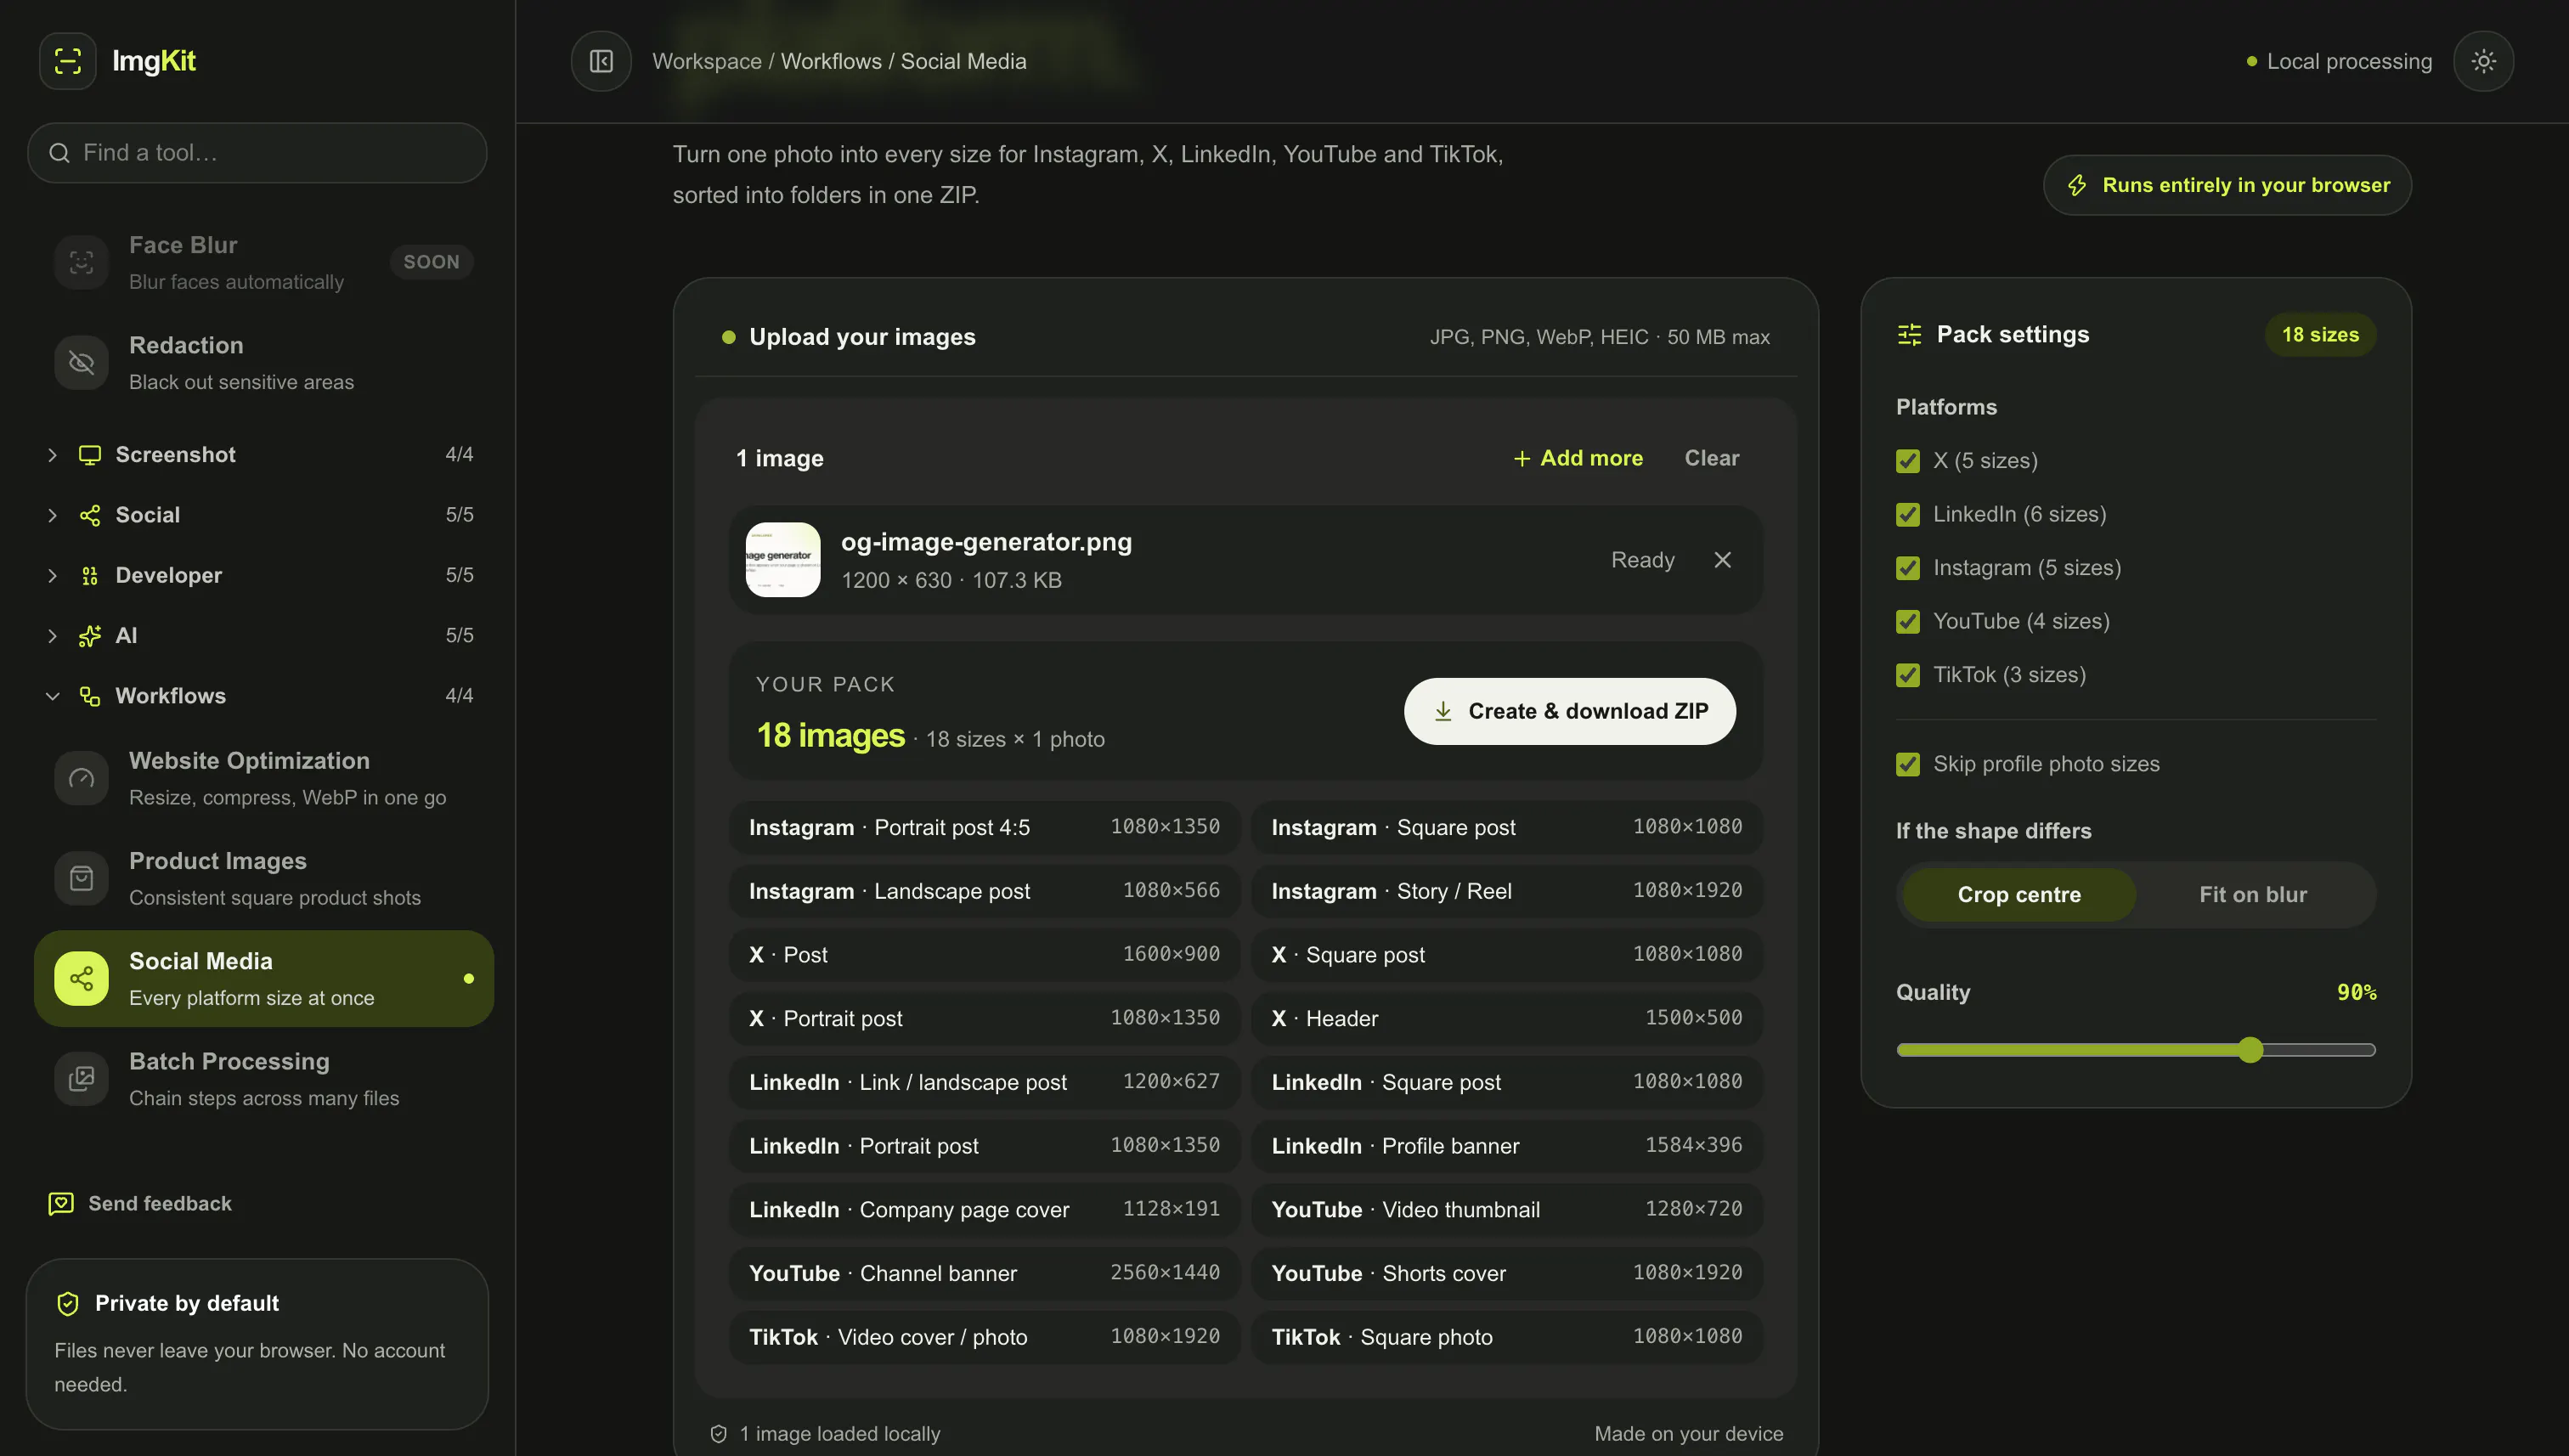The height and width of the screenshot is (1456, 2569).
Task: Uncheck the X (5 sizes) platform
Action: coord(1907,461)
